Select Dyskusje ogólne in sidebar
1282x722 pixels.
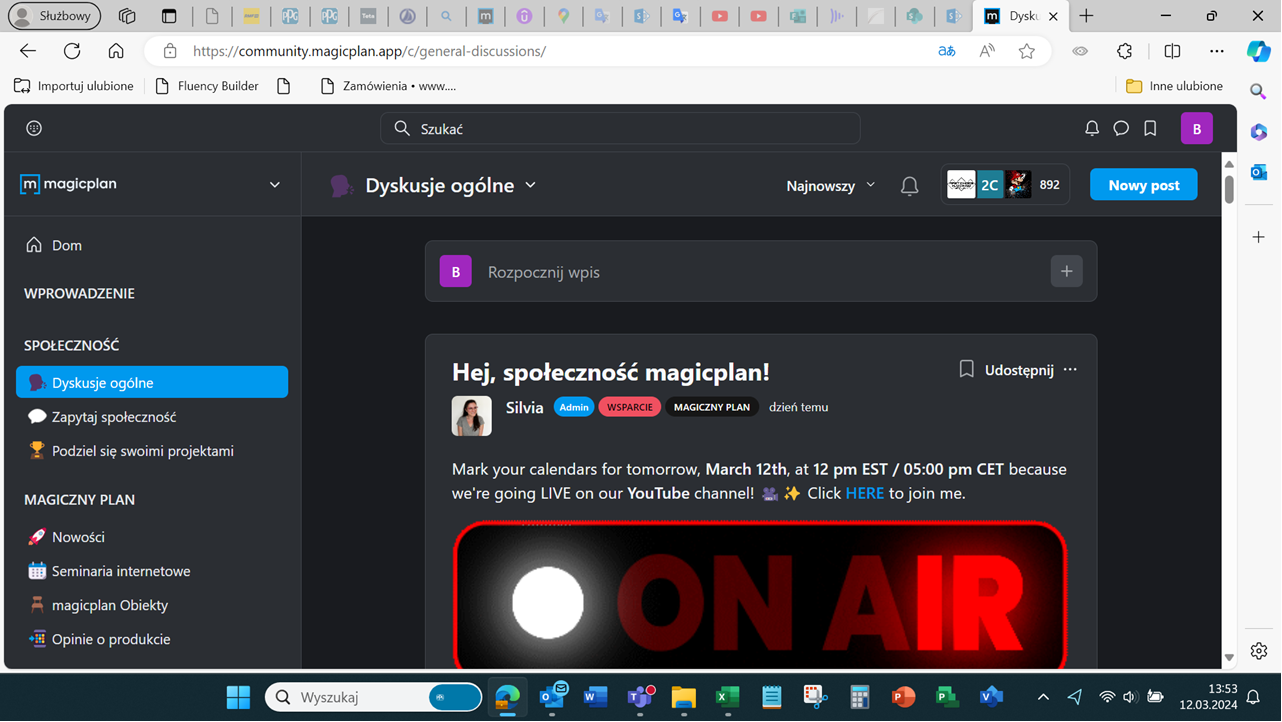coord(152,382)
